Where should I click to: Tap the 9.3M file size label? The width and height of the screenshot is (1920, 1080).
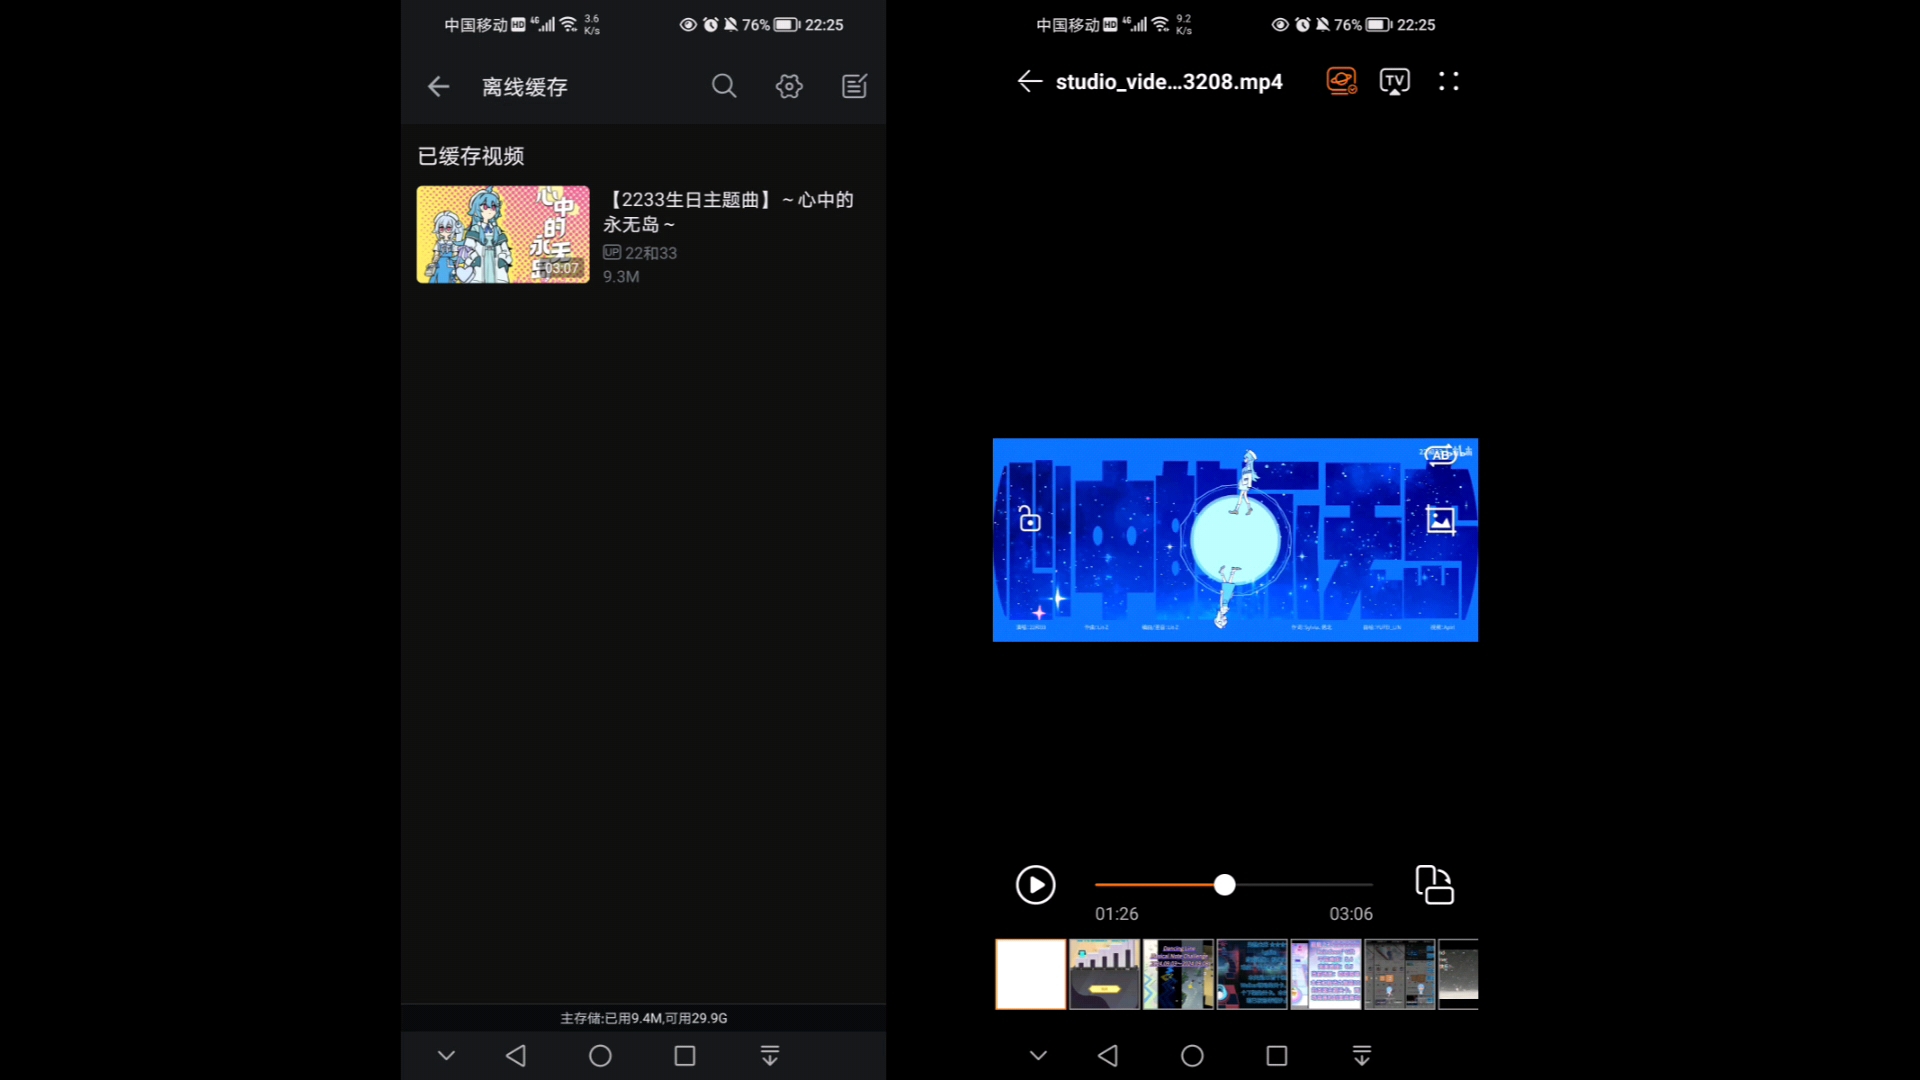(621, 277)
